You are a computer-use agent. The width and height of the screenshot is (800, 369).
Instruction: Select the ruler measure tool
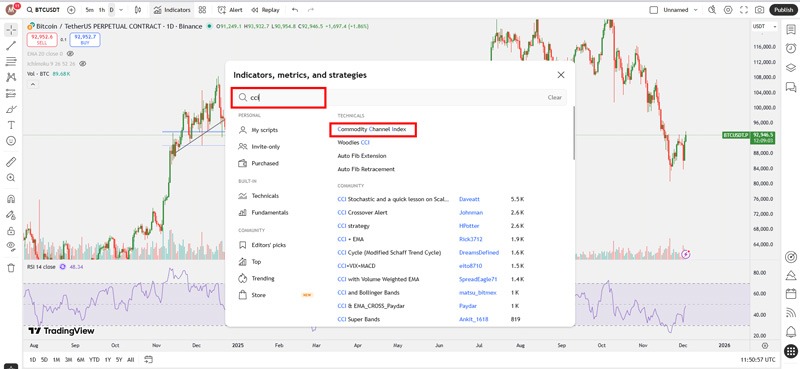(11, 162)
